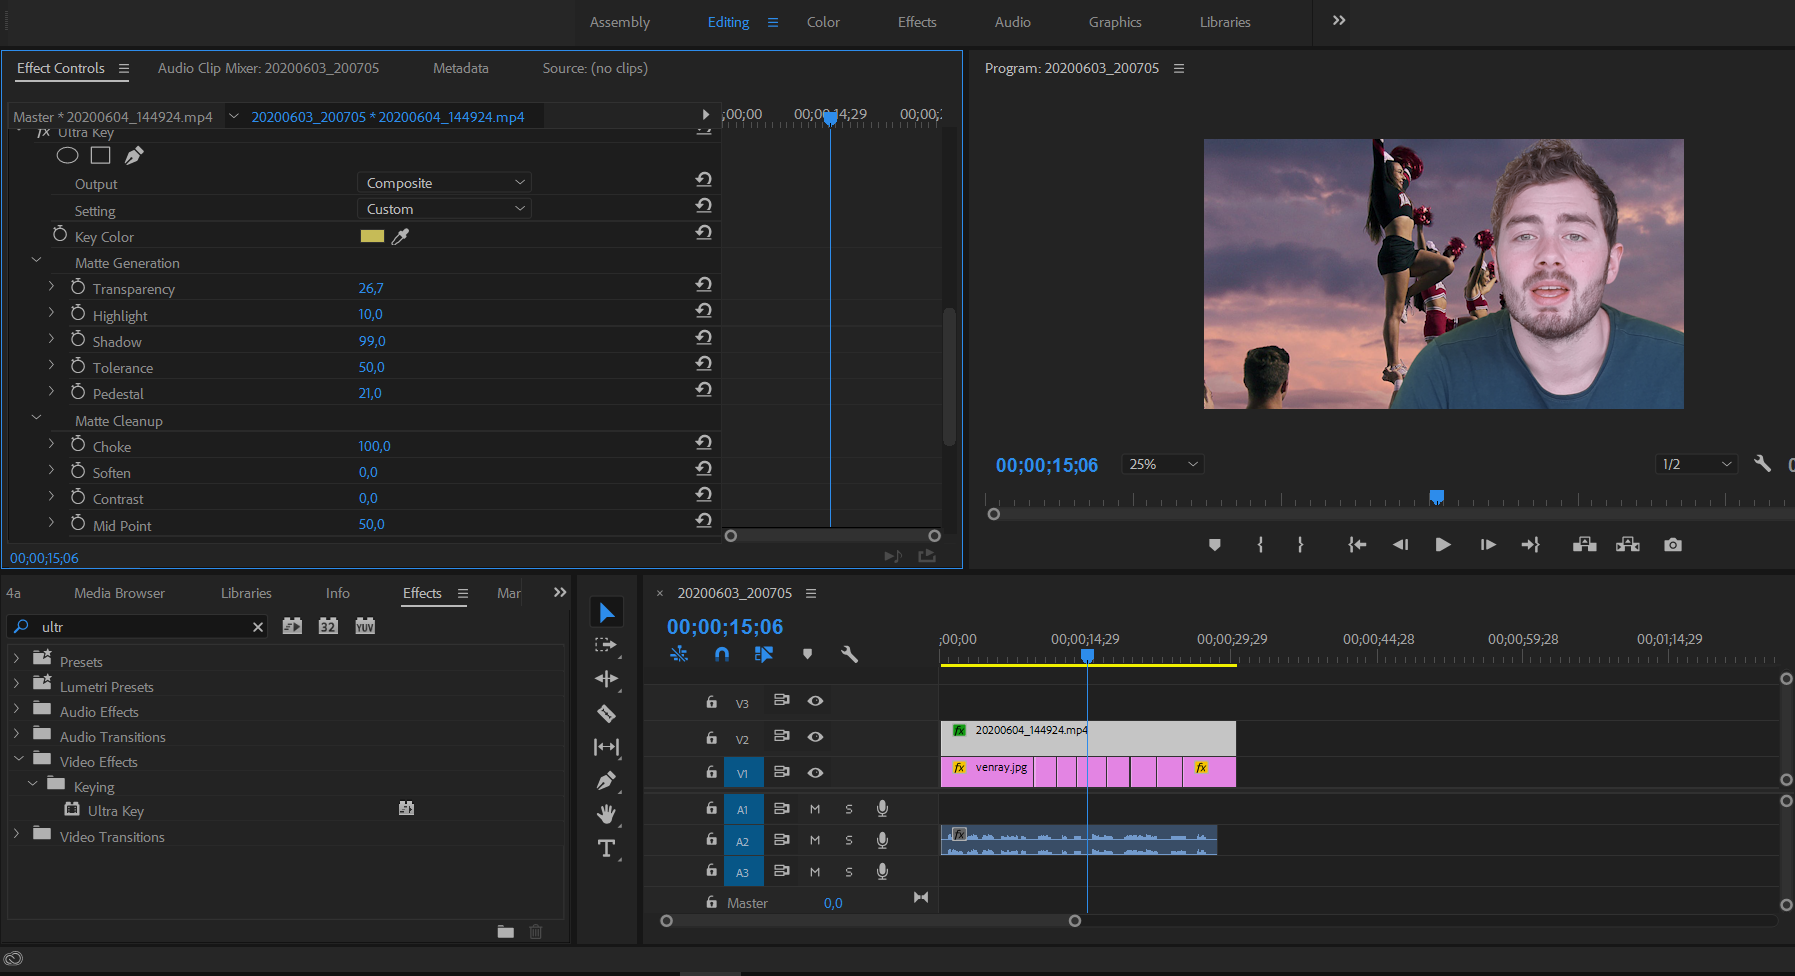Reset the Transparency parameter
Screen dimensions: 1795x976
pos(704,285)
